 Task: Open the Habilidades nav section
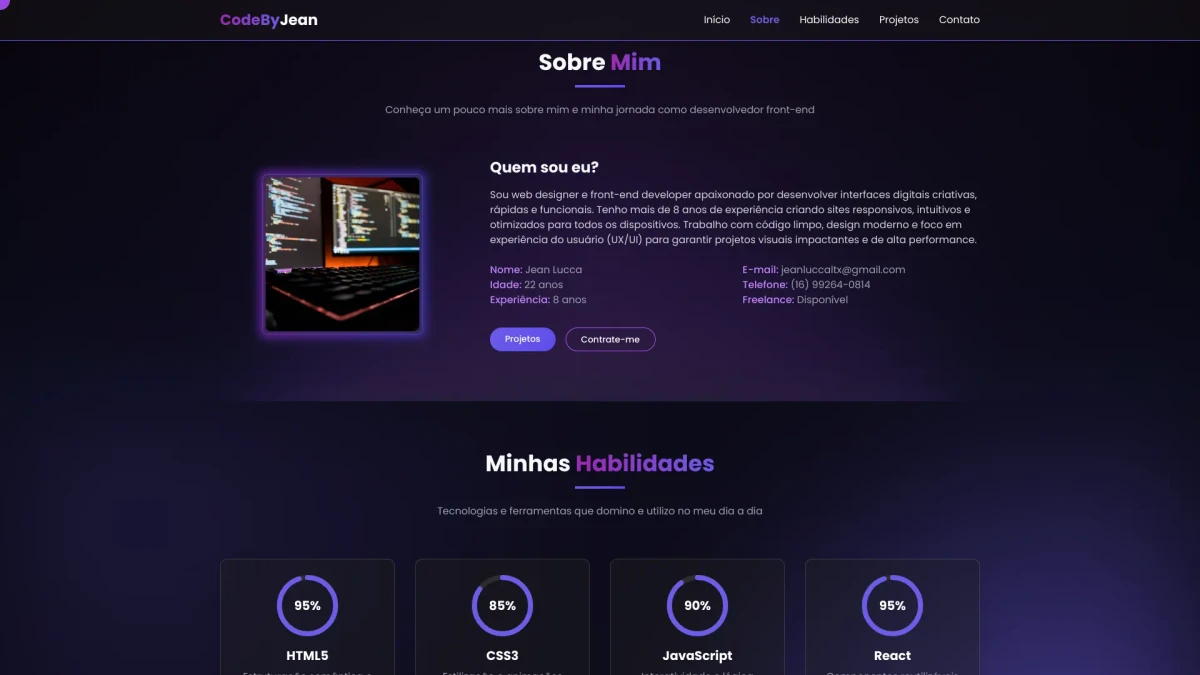tap(829, 20)
